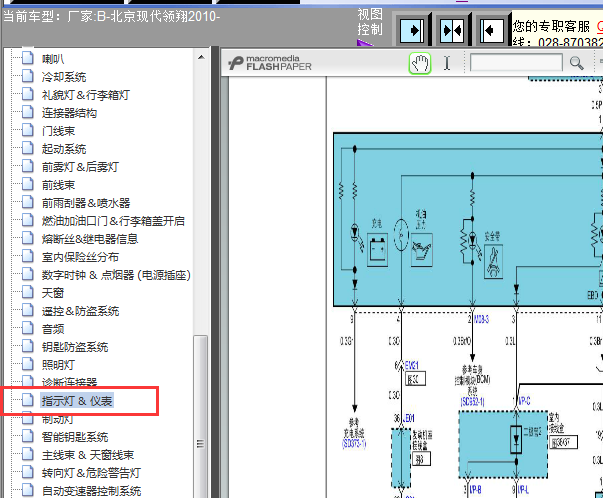
Task: Click the FlashPaper search magnifier icon
Action: pyautogui.click(x=576, y=63)
